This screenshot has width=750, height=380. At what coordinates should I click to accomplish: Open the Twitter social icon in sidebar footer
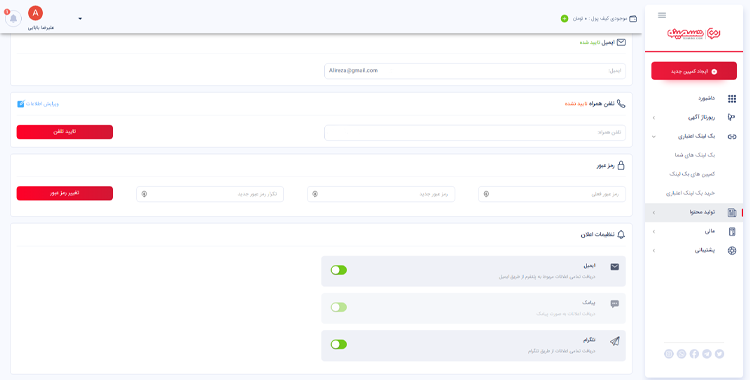click(x=719, y=354)
